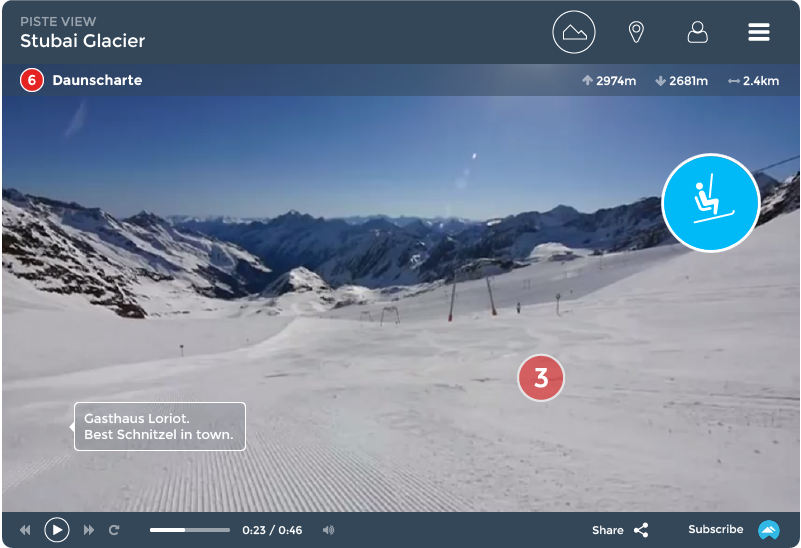801x548 pixels.
Task: Click the 0:23 / 0:46 time display
Action: pos(272,530)
